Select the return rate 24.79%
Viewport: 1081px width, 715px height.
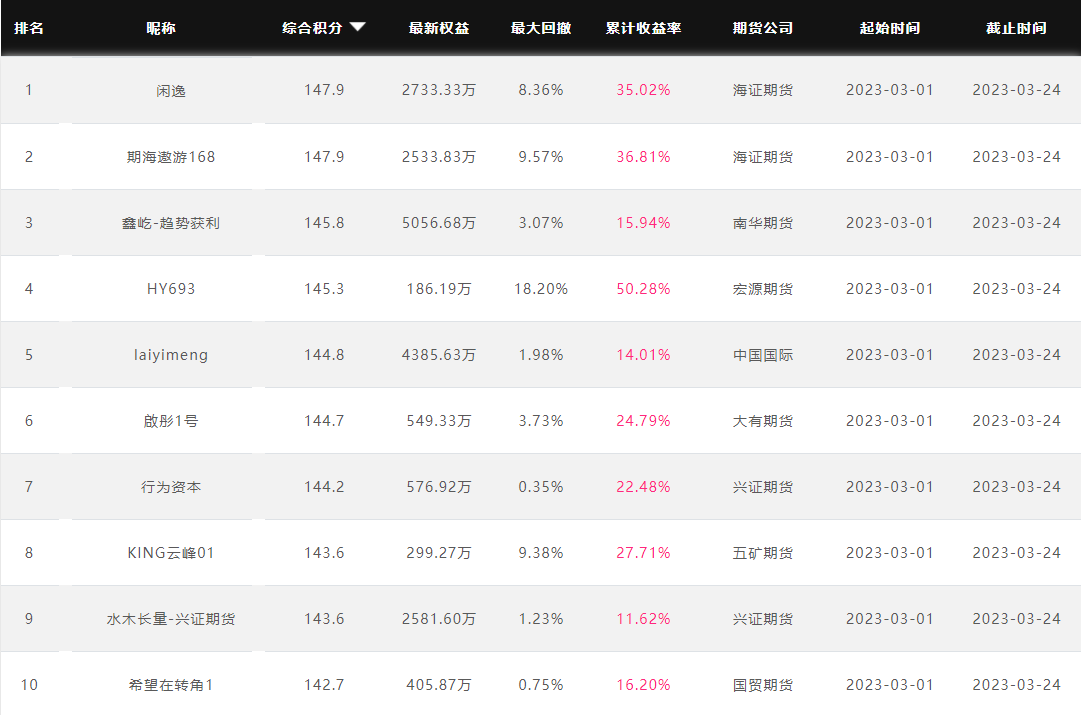[x=643, y=421]
